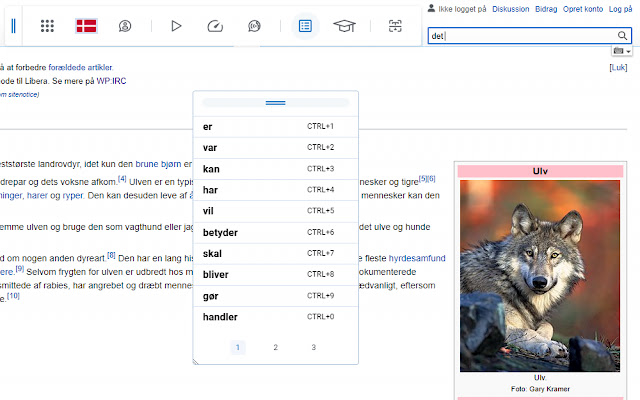This screenshot has width=640, height=400.
Task: Click the Log på link
Action: click(620, 9)
